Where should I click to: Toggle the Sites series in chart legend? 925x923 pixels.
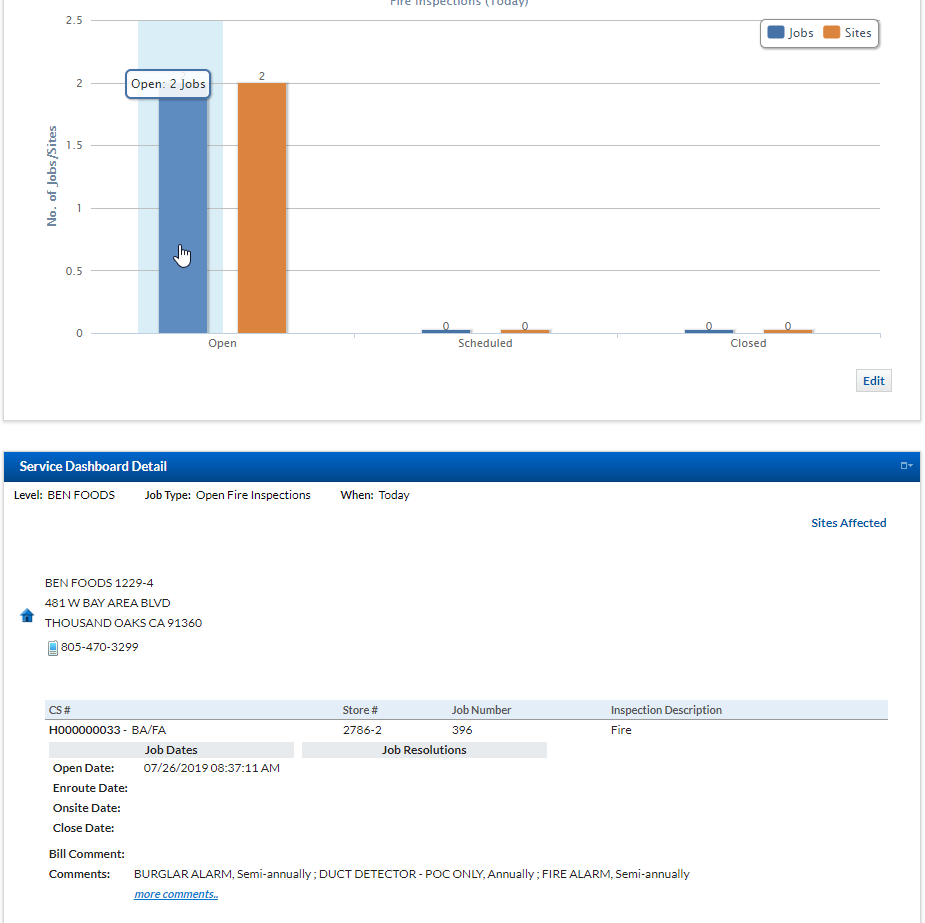coord(847,33)
